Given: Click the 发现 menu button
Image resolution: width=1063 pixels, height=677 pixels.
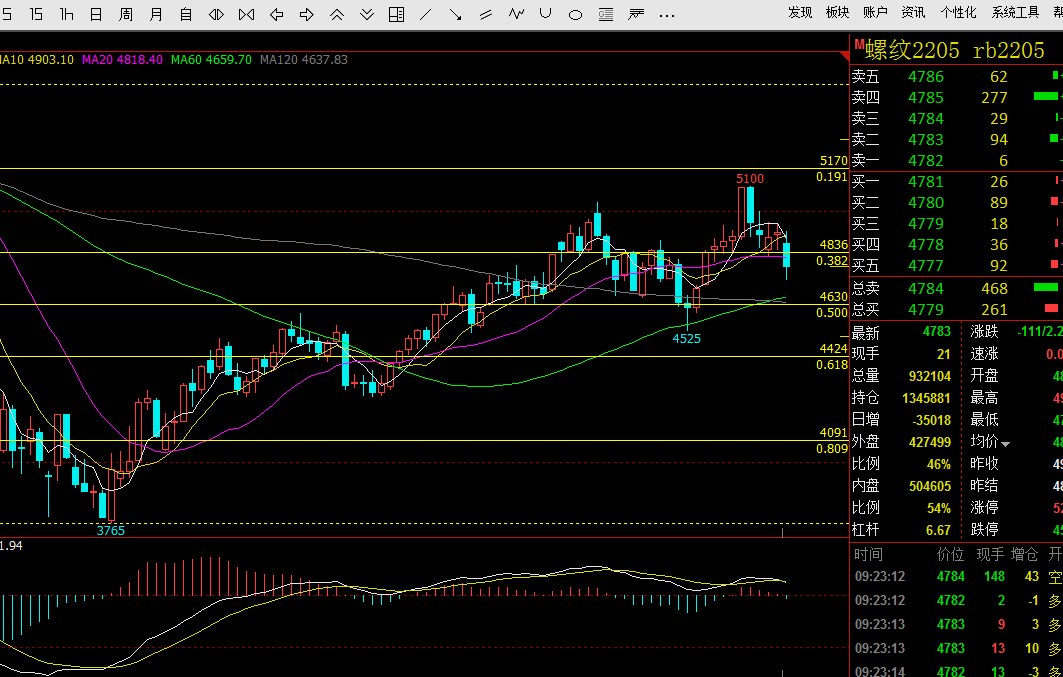Looking at the screenshot, I should (800, 12).
